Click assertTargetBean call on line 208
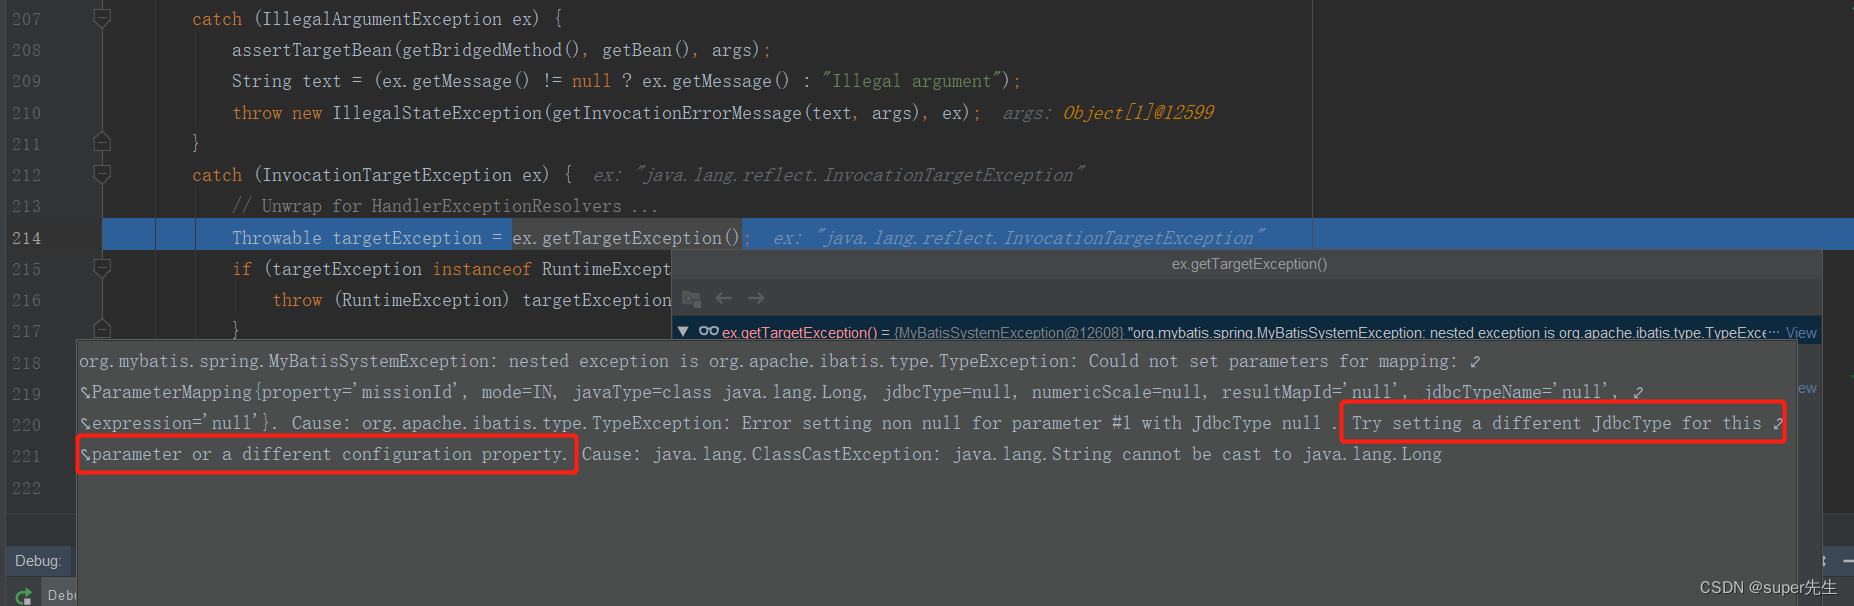The width and height of the screenshot is (1854, 606). 312,50
